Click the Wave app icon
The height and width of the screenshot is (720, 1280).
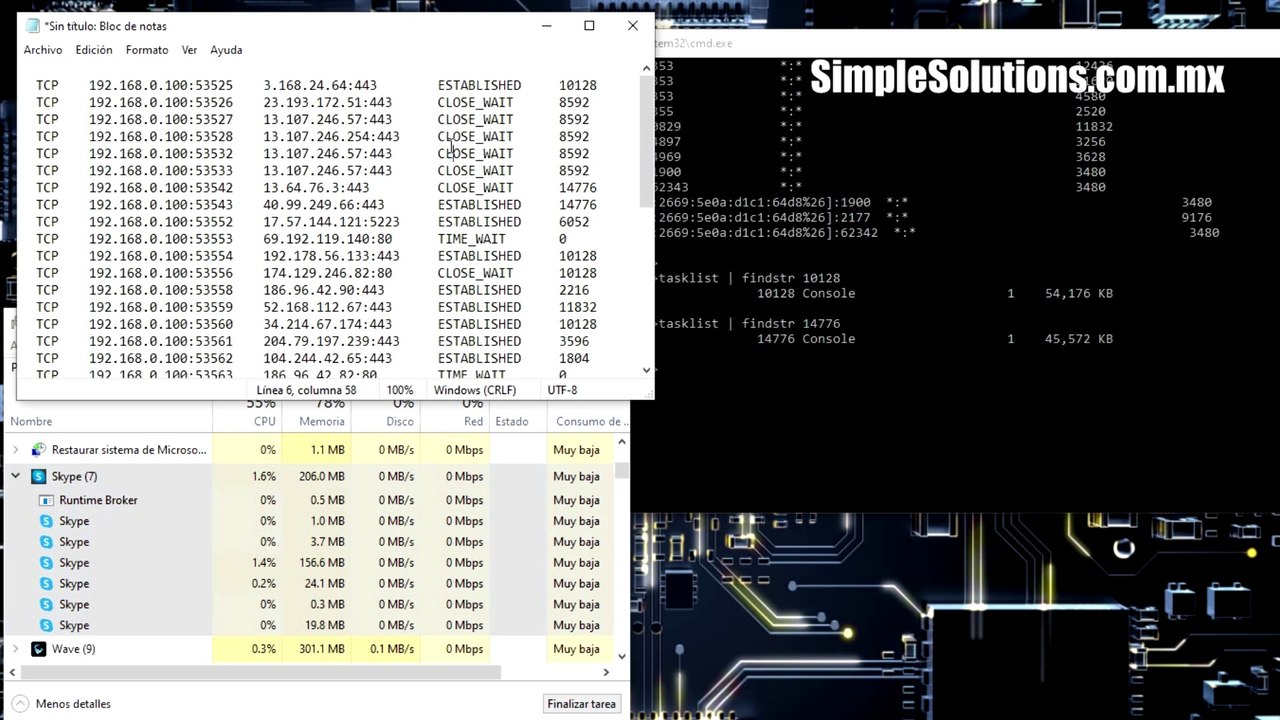tap(39, 649)
